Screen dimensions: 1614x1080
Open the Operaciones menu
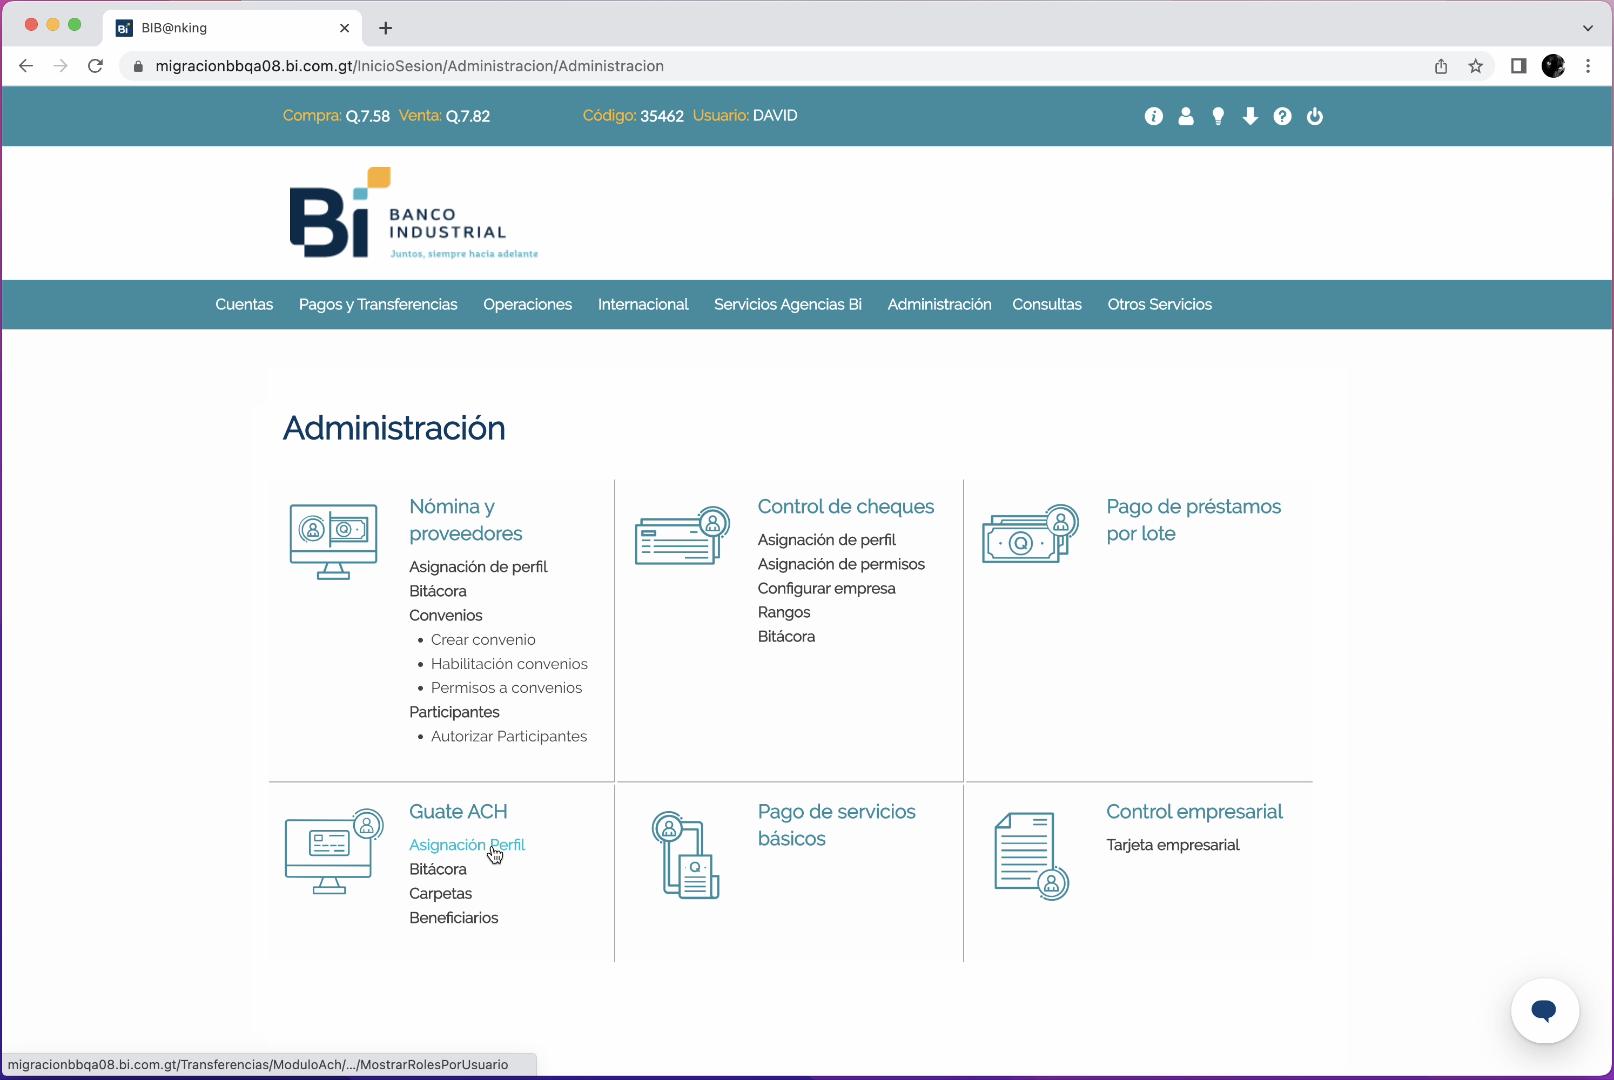528,305
